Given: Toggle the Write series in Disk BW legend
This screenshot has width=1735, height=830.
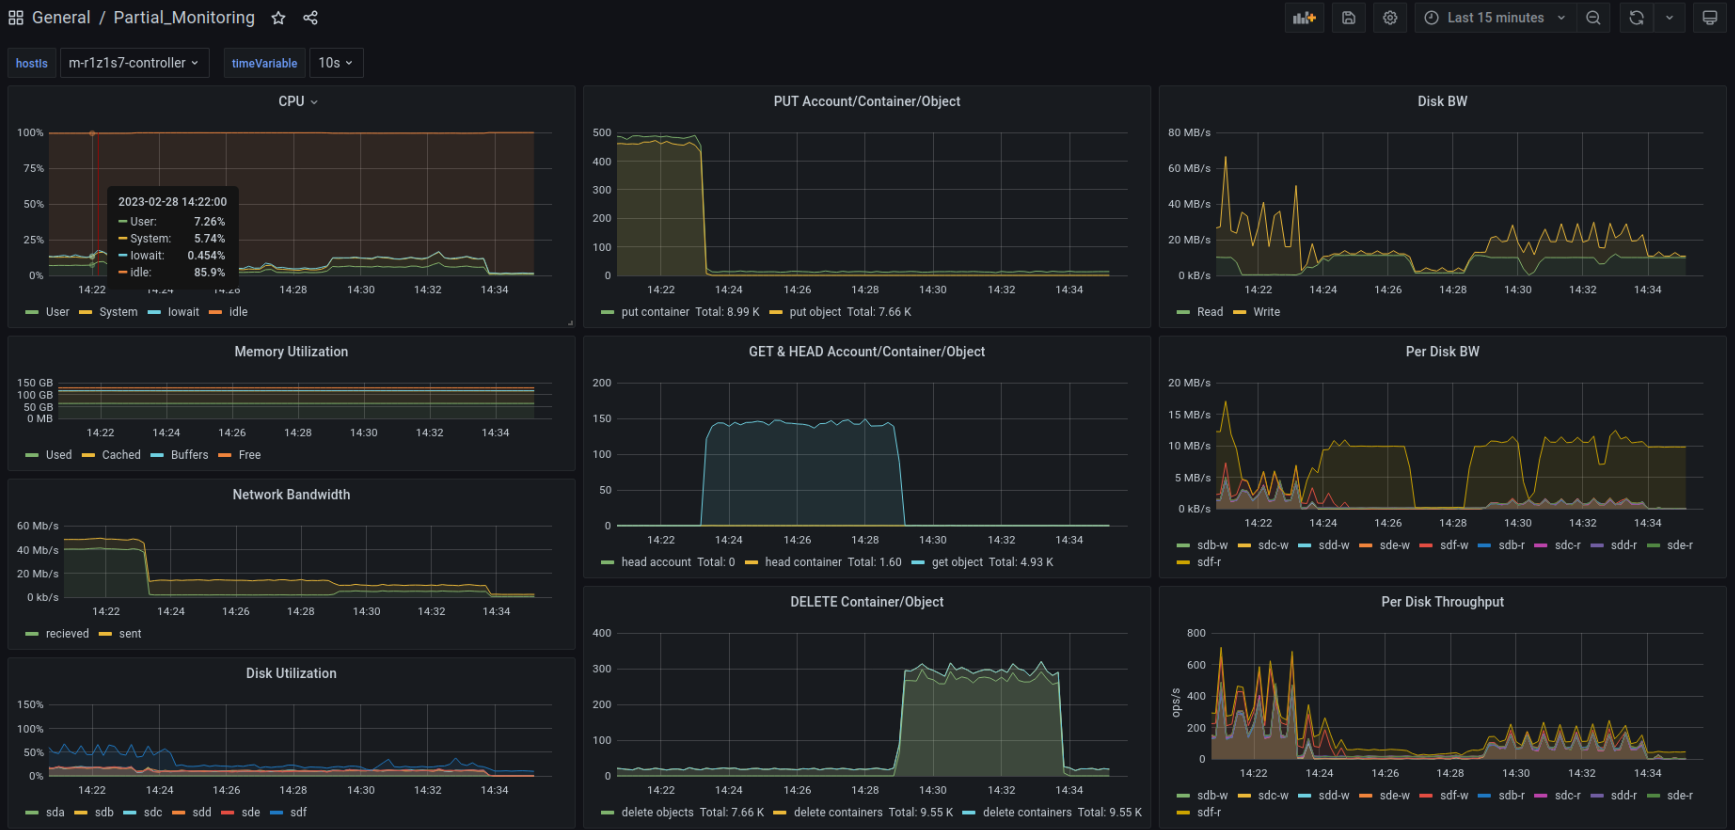Looking at the screenshot, I should 1266,312.
